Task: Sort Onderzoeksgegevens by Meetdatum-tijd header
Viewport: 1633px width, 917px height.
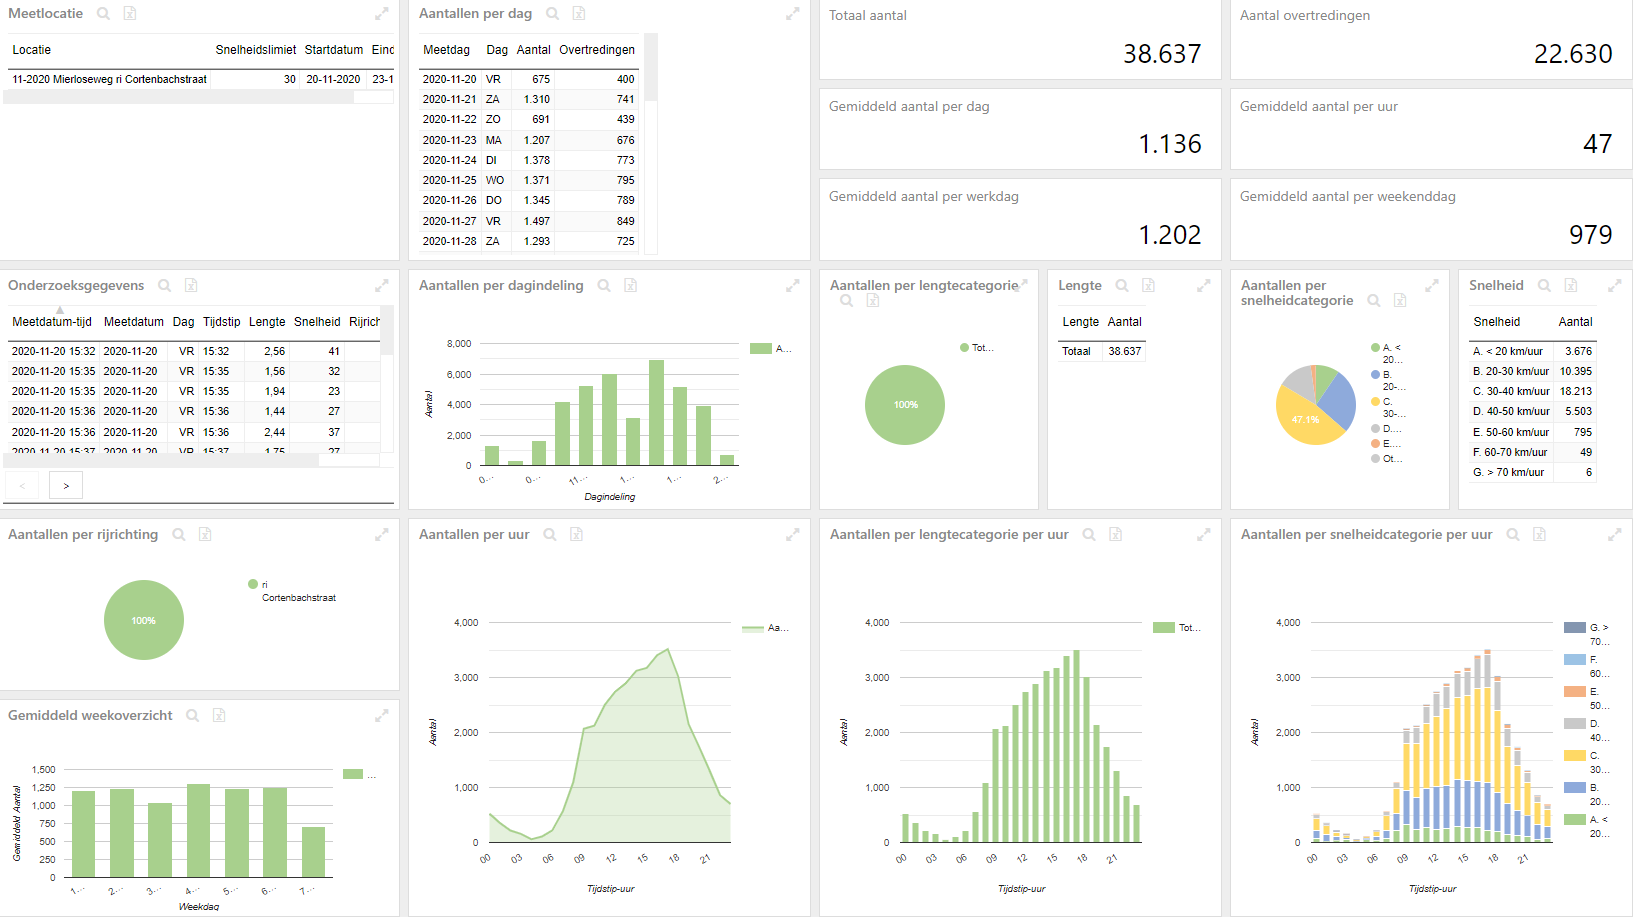Action: [x=52, y=322]
